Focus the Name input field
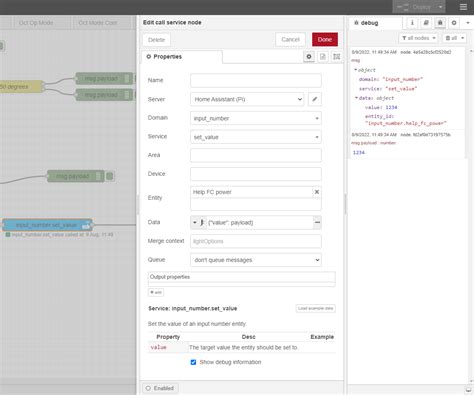474x395 pixels. coord(256,80)
